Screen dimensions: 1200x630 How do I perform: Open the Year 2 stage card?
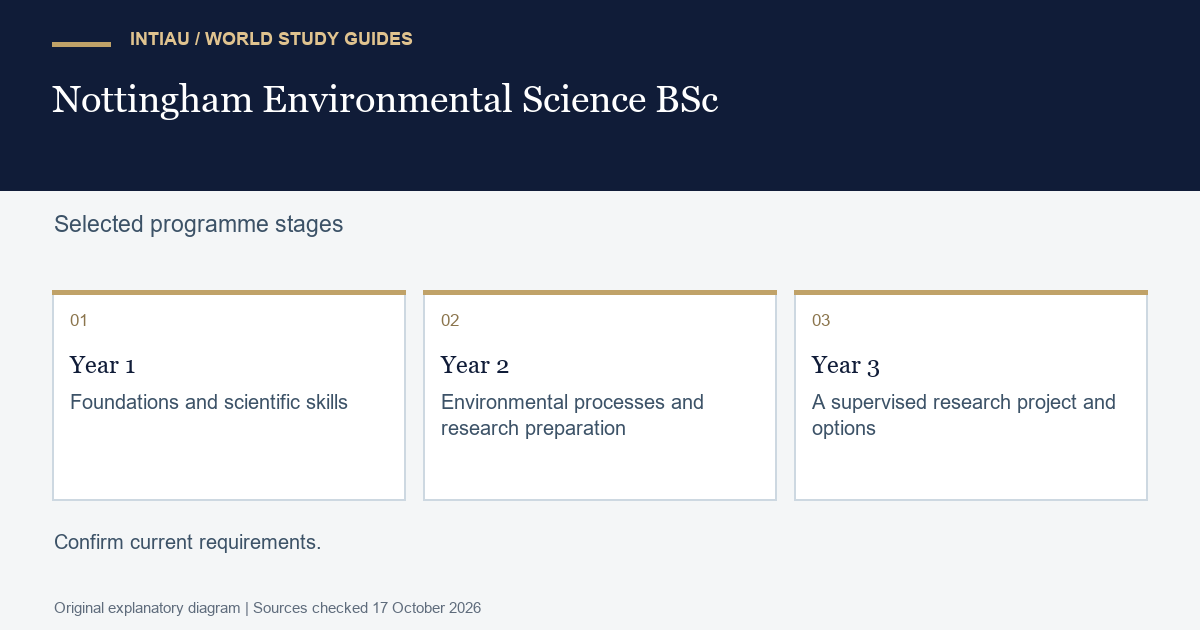coord(600,395)
